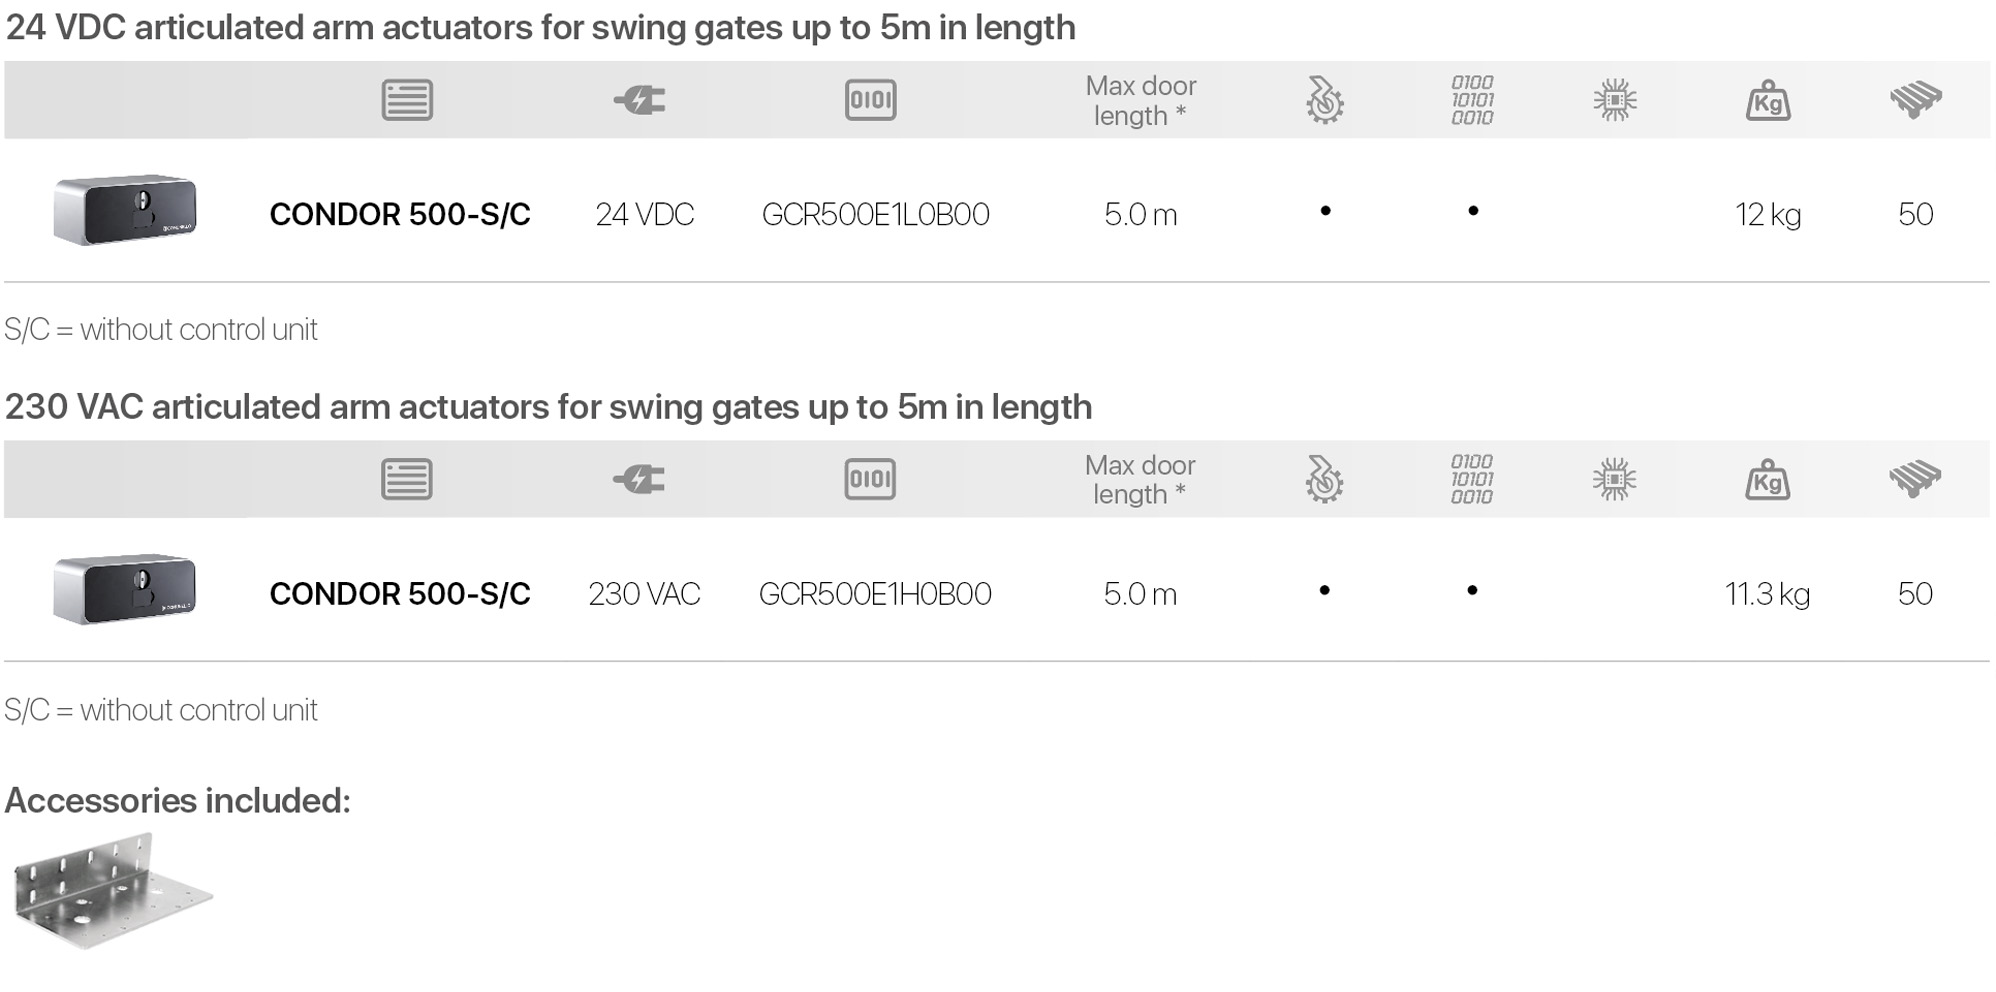The width and height of the screenshot is (1996, 992).
Task: Click product code GCR500E1H0B00
Action: coord(875,594)
